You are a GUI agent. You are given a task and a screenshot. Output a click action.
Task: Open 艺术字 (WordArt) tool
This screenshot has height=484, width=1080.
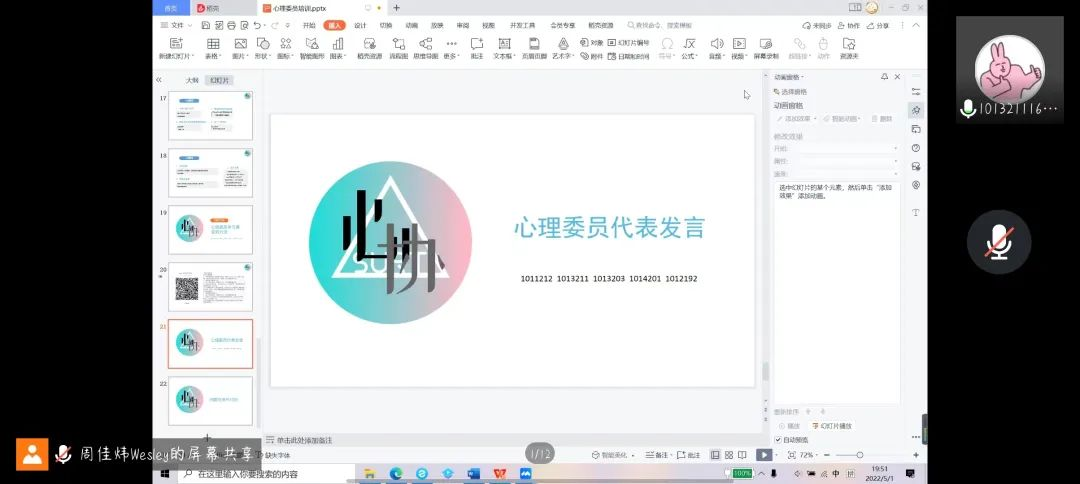click(x=563, y=44)
